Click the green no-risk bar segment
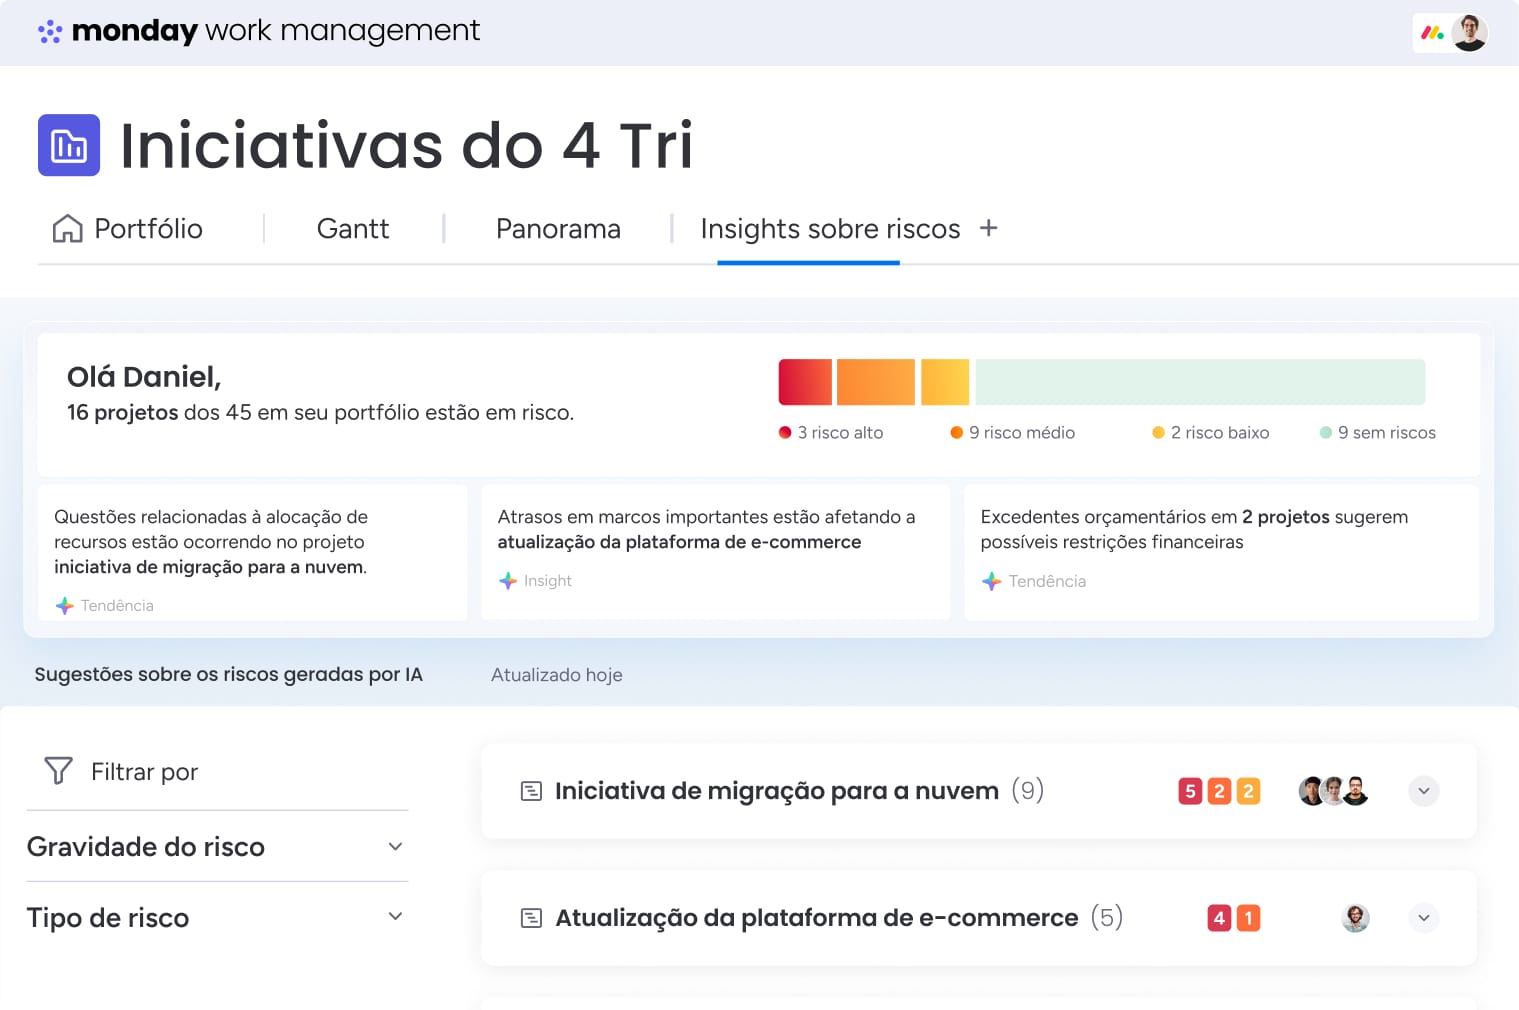 tap(1200, 382)
